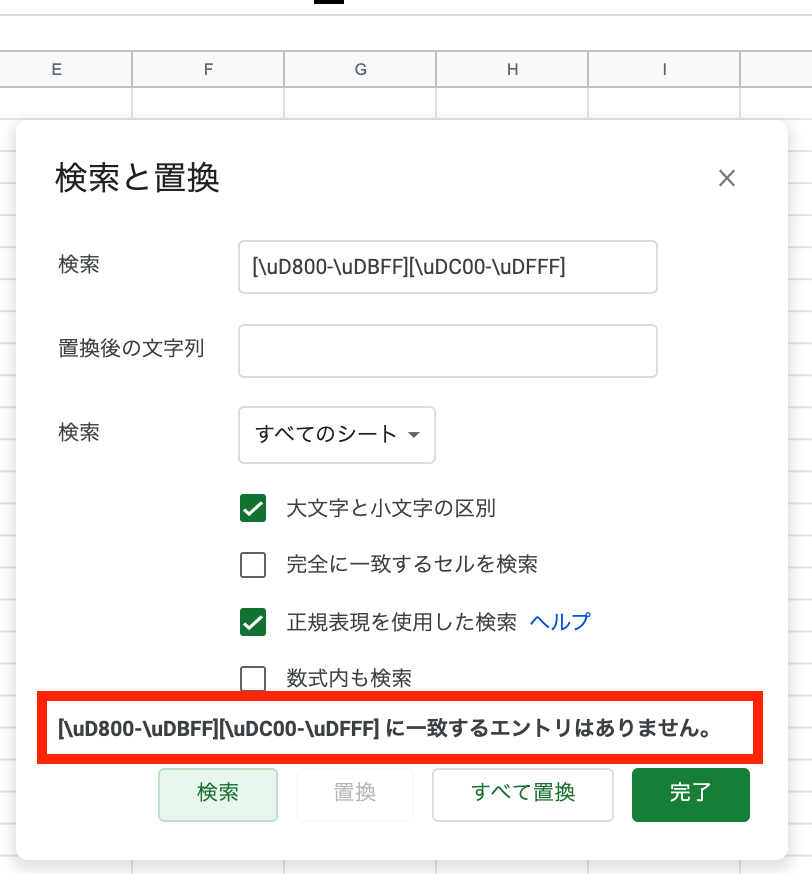The width and height of the screenshot is (812, 874).
Task: Click the first visible cell under column H
Action: [x=512, y=103]
